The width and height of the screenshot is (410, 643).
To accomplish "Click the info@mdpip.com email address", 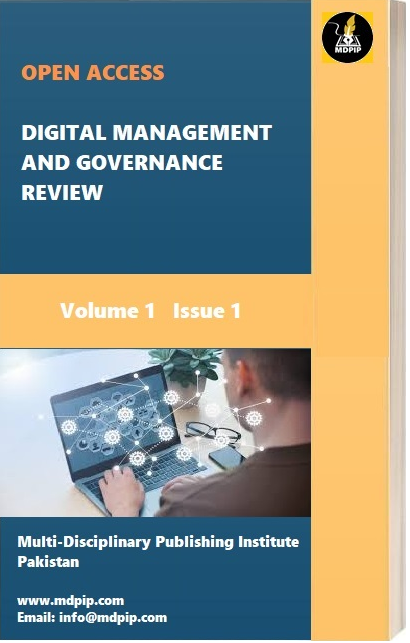I will coord(113,618).
